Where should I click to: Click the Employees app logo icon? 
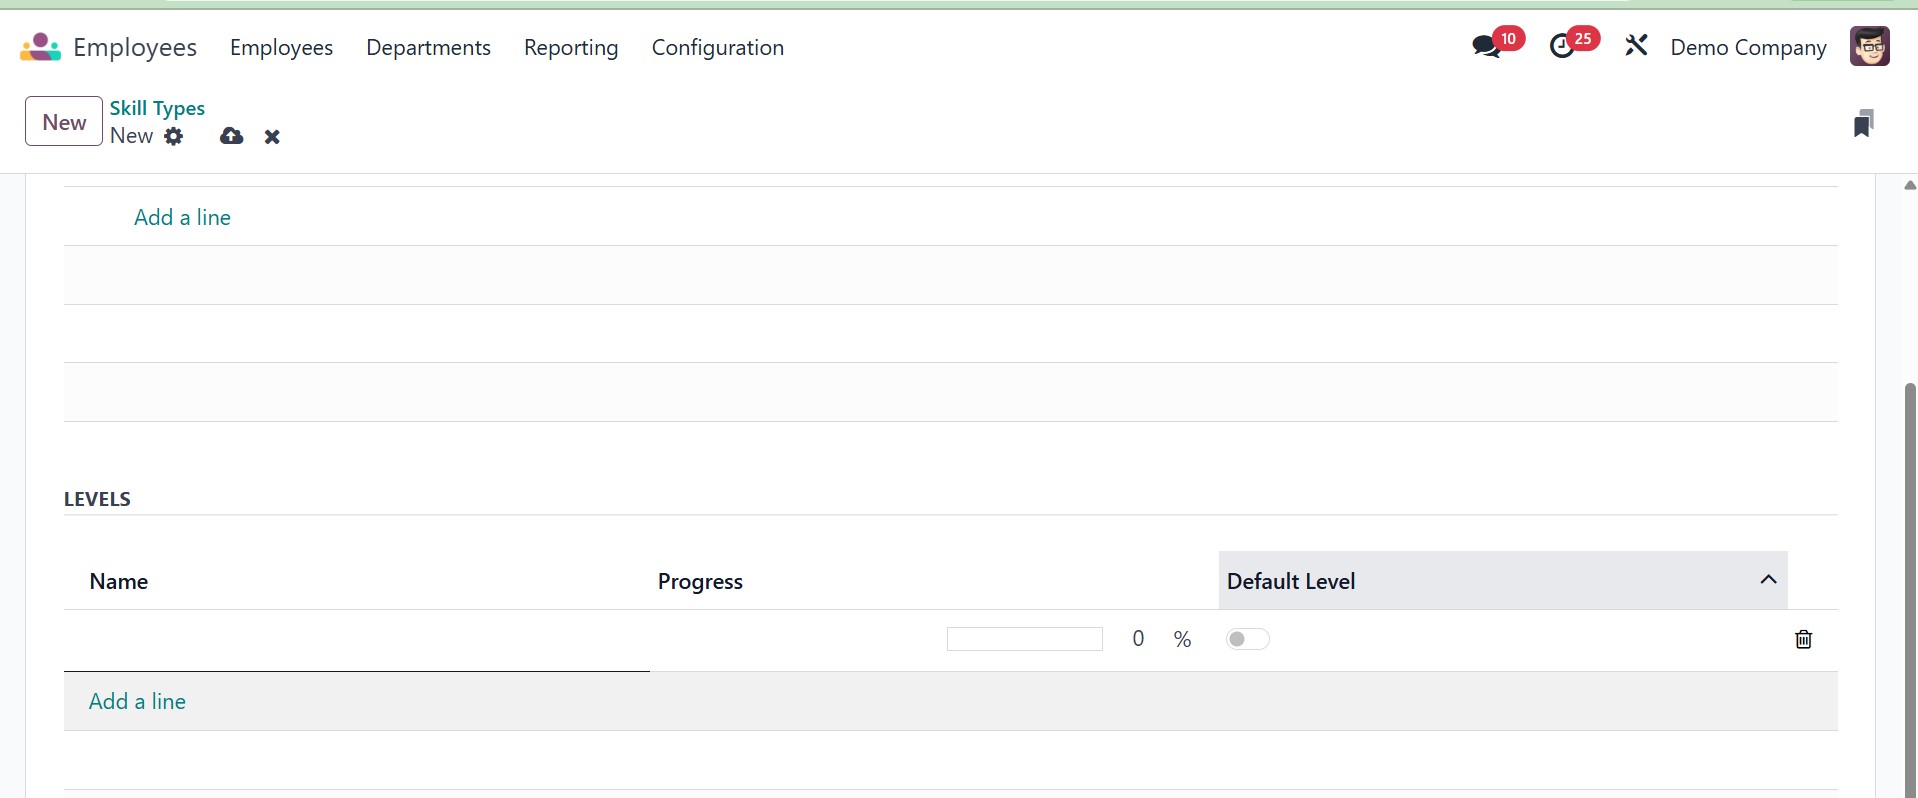tap(40, 47)
